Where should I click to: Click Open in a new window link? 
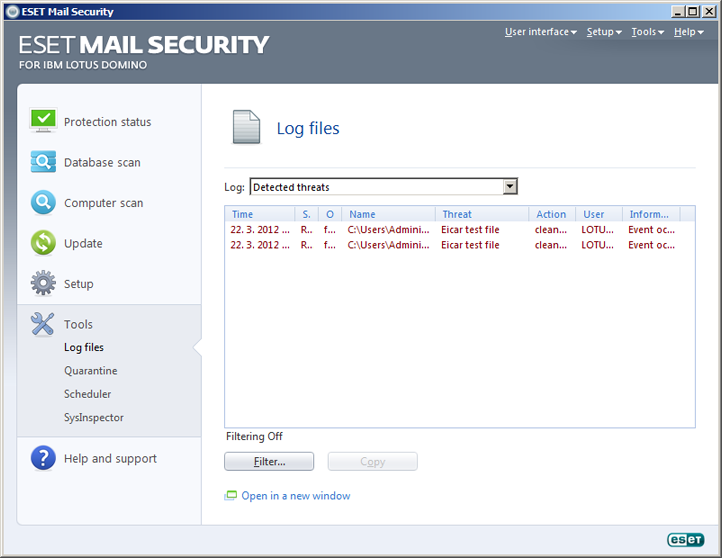(296, 496)
